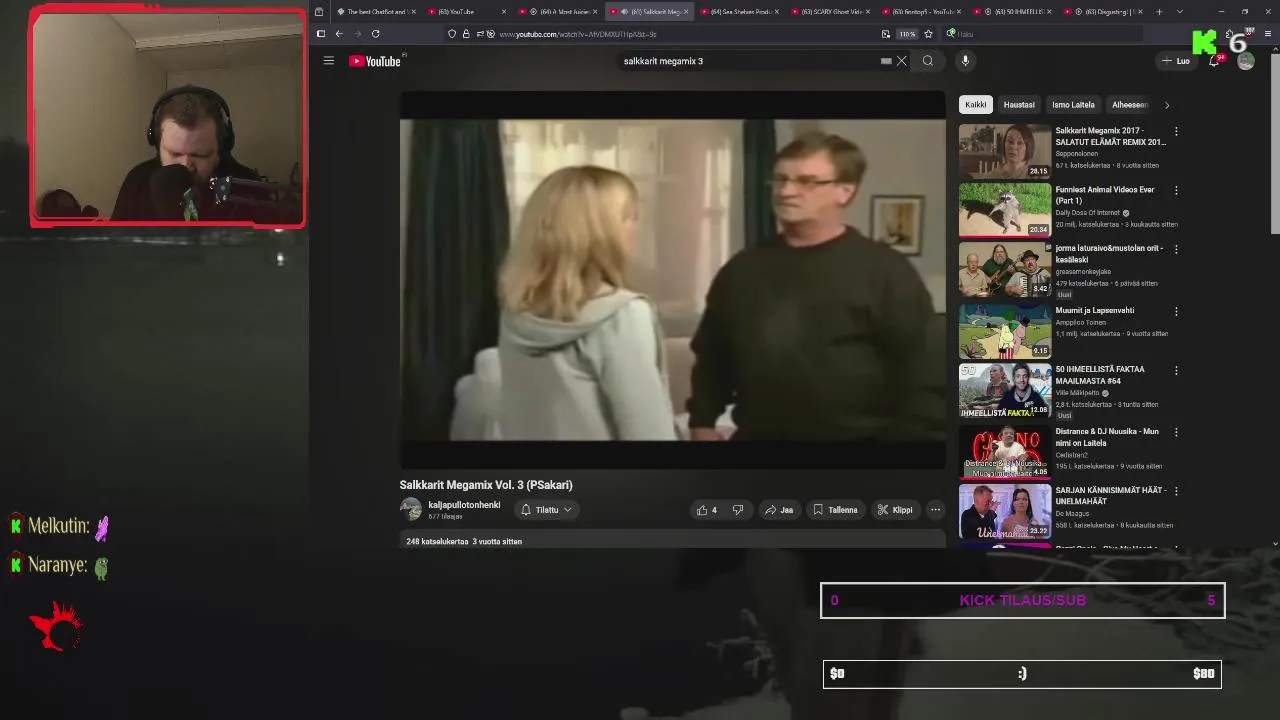This screenshot has width=1280, height=720.
Task: Open Salkkarit Megamix 2017 video thumbnail
Action: [x=1005, y=151]
